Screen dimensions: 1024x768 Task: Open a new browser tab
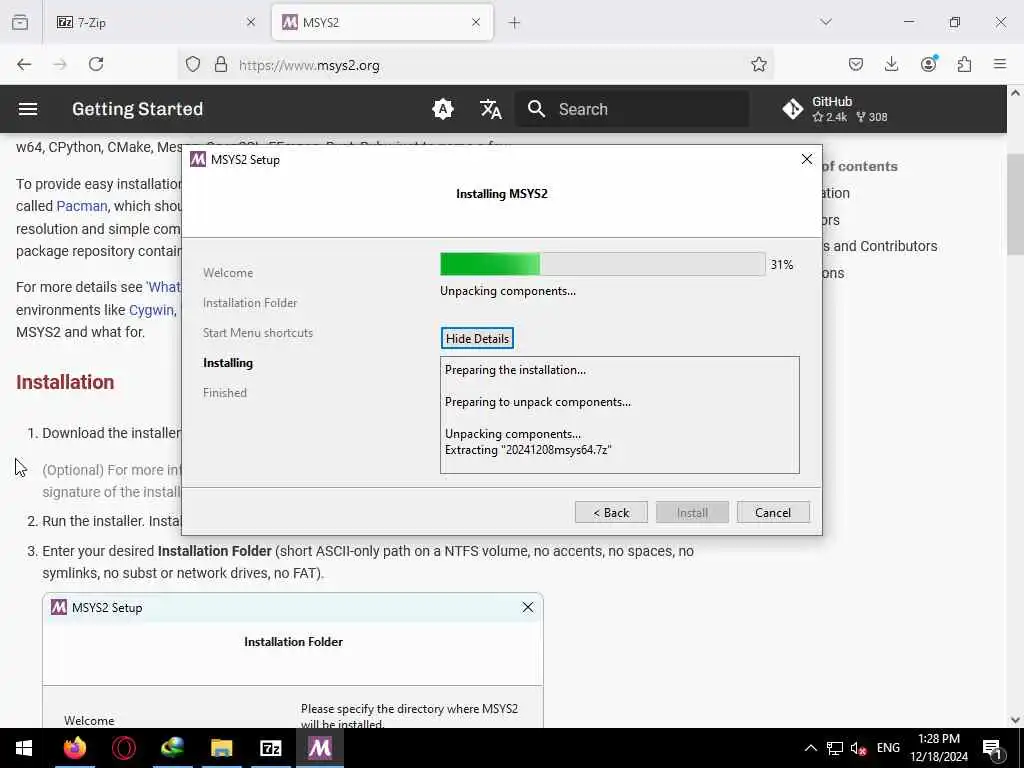click(515, 23)
